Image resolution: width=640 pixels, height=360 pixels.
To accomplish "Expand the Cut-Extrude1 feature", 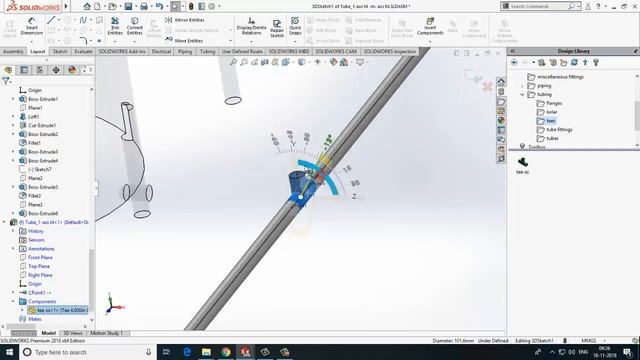I will click(x=13, y=125).
